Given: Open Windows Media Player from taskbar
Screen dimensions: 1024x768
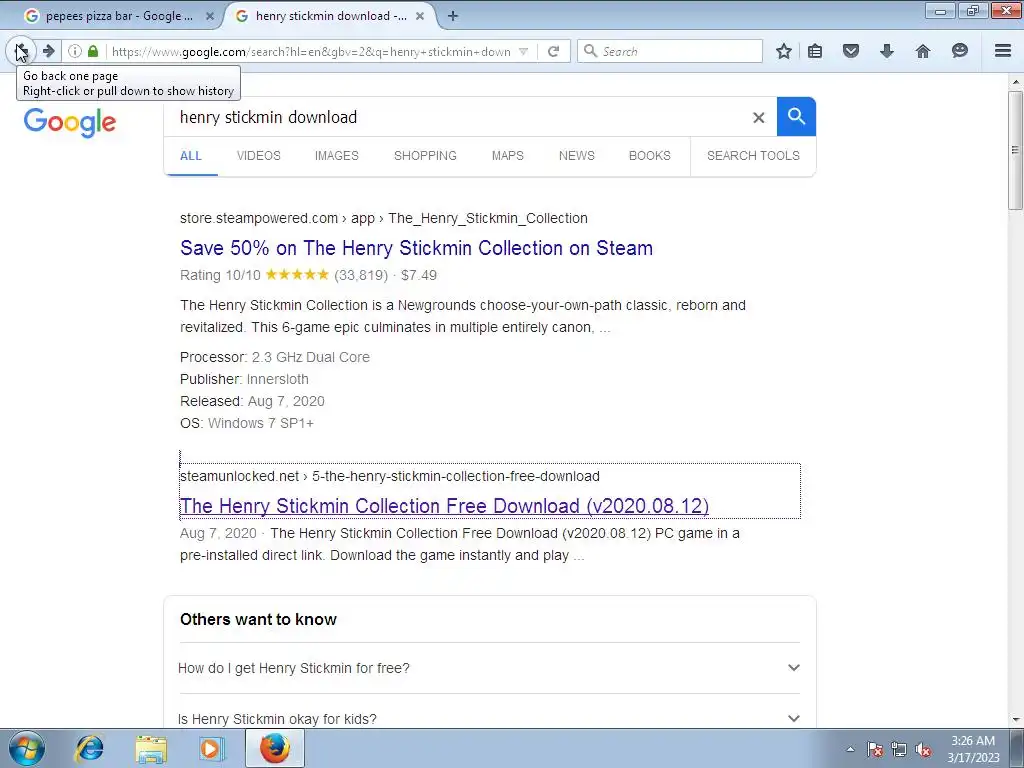Looking at the screenshot, I should [212, 748].
